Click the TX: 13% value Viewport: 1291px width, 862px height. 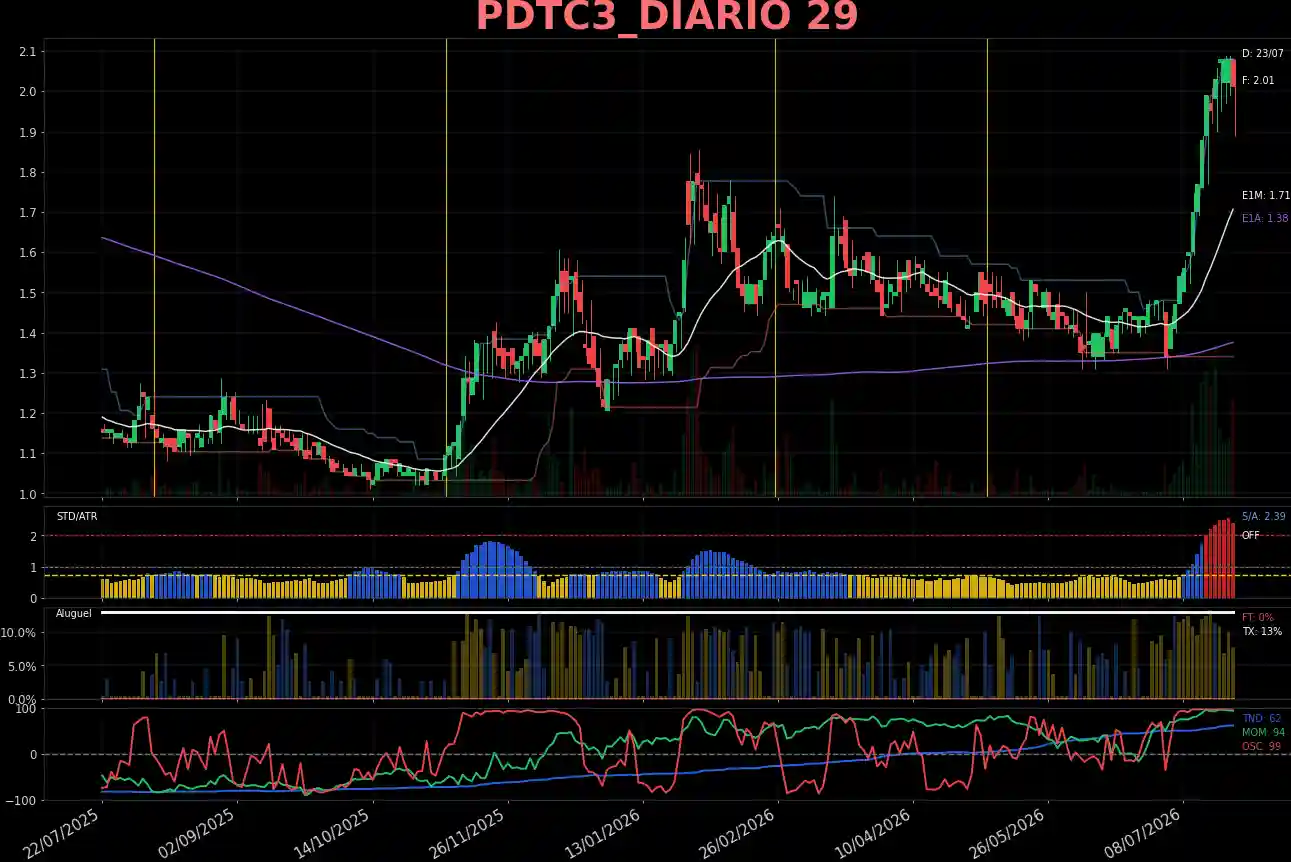pos(1261,631)
